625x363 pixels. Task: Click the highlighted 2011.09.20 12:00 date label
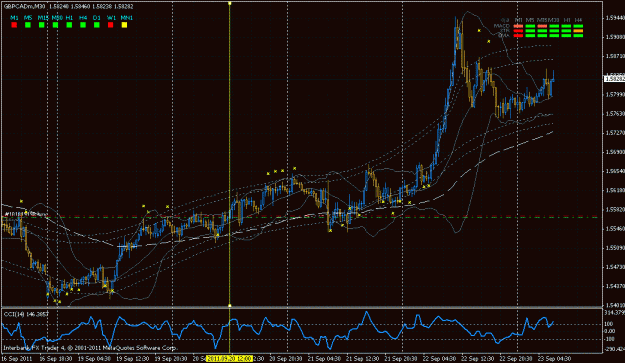[x=230, y=358]
